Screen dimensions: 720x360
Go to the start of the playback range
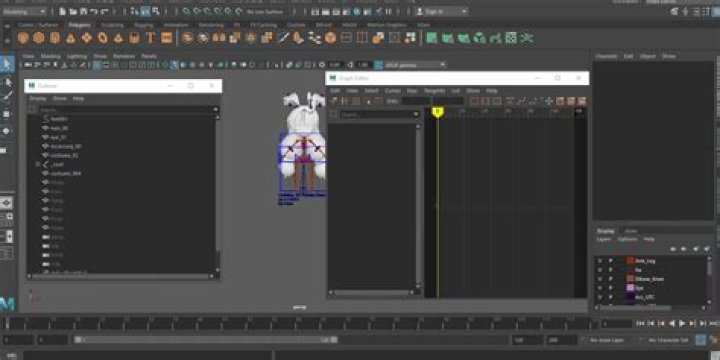click(x=641, y=324)
